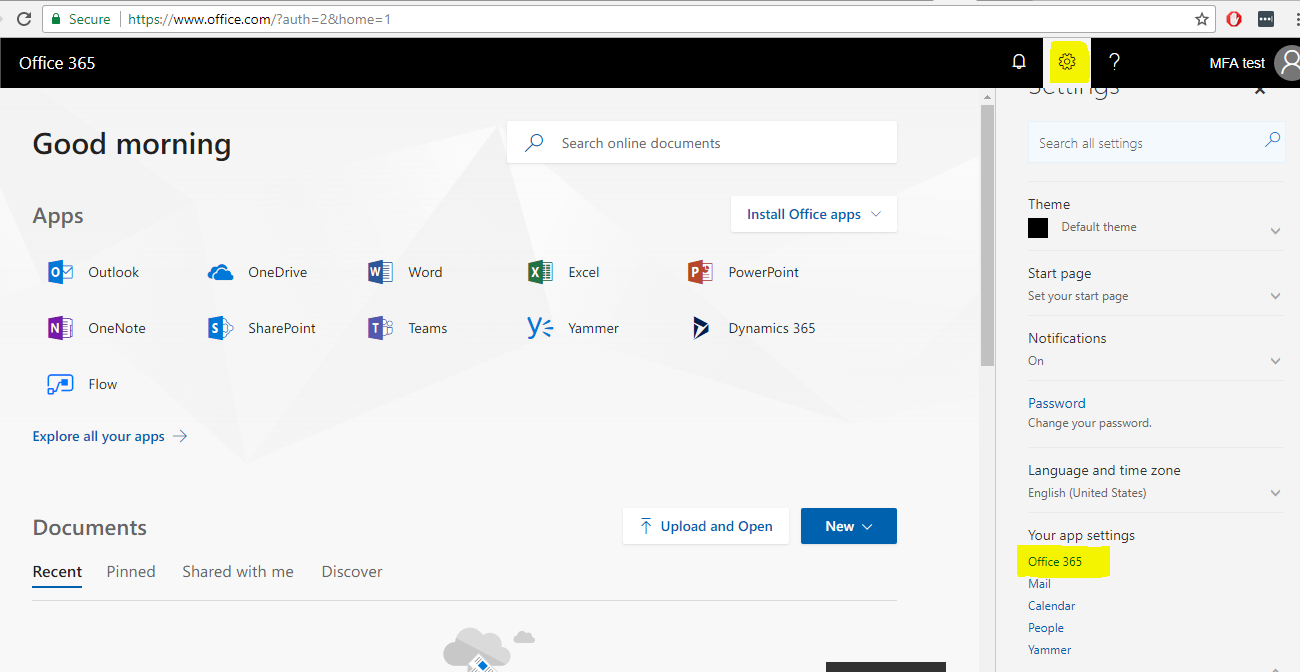Open Office 365 app settings link

1055,562
